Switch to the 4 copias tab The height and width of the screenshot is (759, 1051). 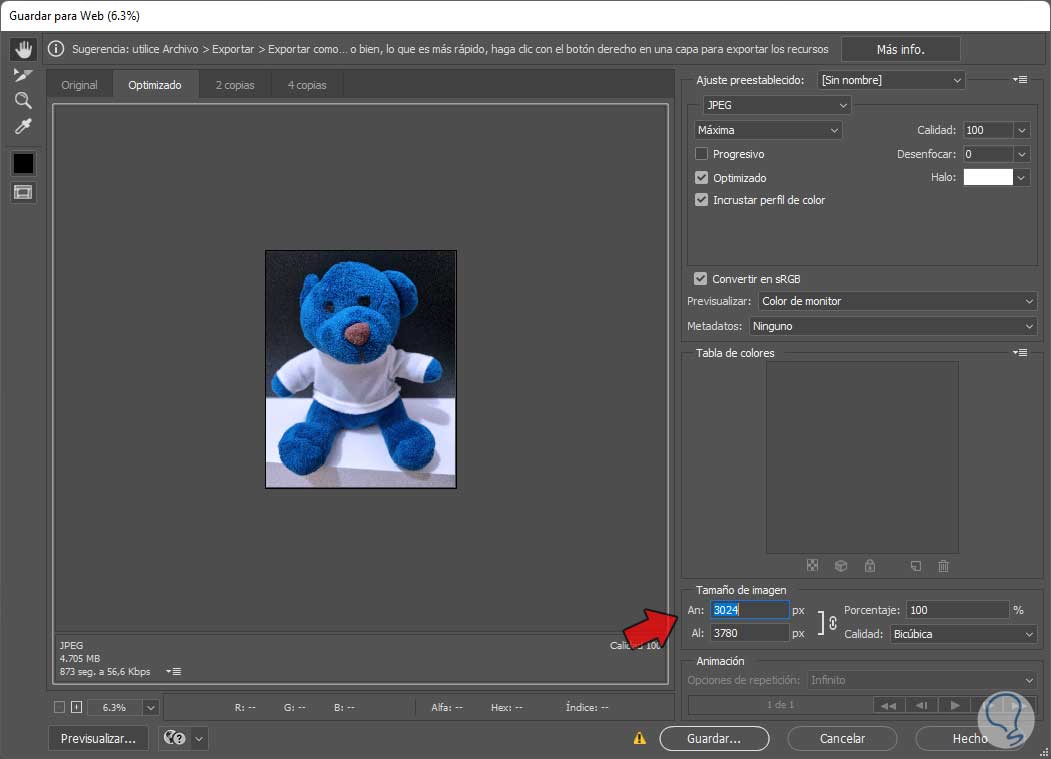point(307,85)
